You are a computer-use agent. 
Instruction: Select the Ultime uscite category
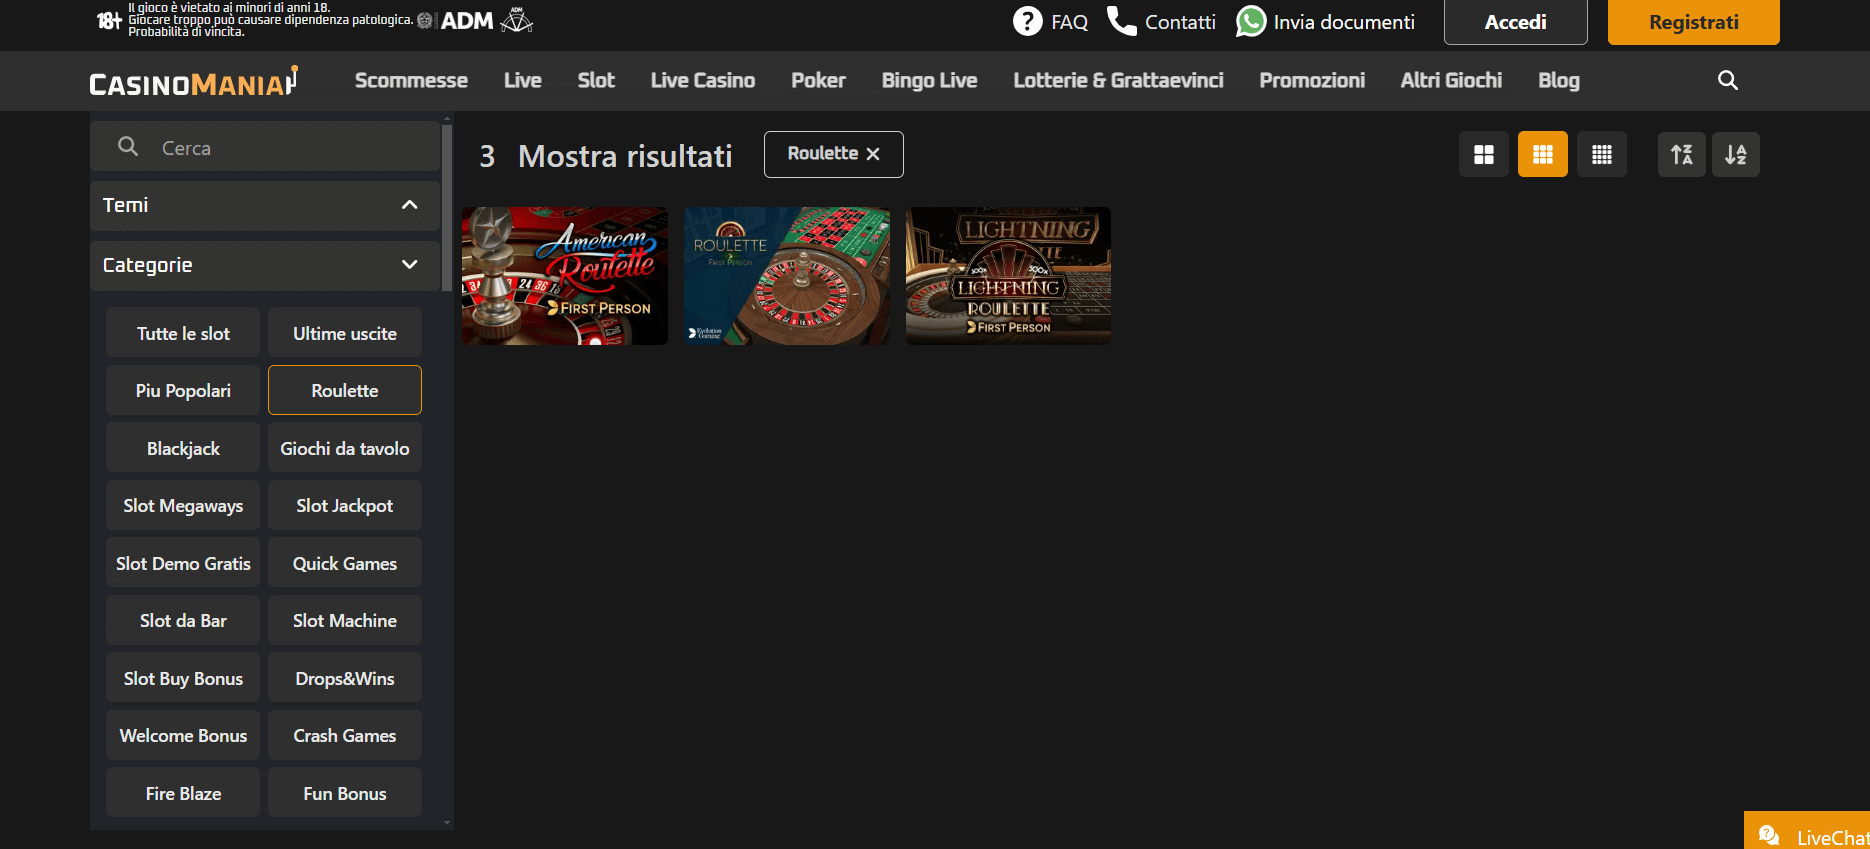coord(345,333)
